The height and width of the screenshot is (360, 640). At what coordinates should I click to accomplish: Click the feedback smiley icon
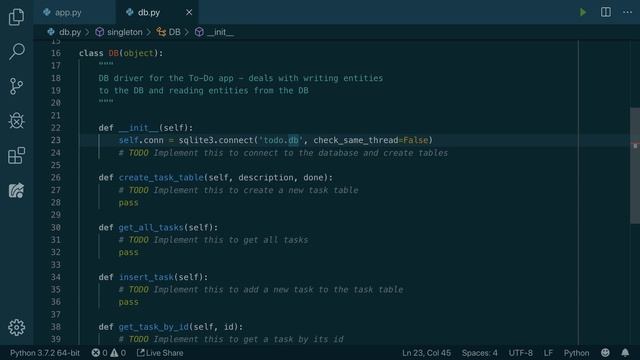605,353
